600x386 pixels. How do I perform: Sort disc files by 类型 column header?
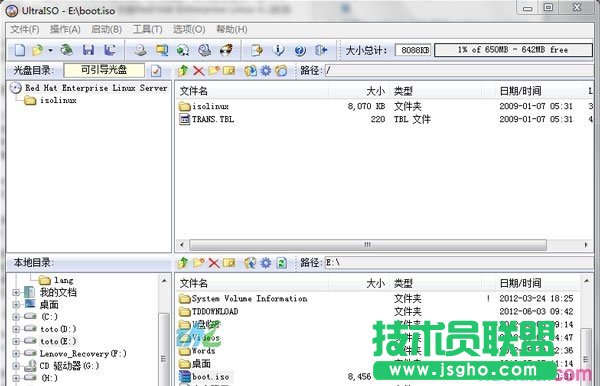pyautogui.click(x=435, y=91)
